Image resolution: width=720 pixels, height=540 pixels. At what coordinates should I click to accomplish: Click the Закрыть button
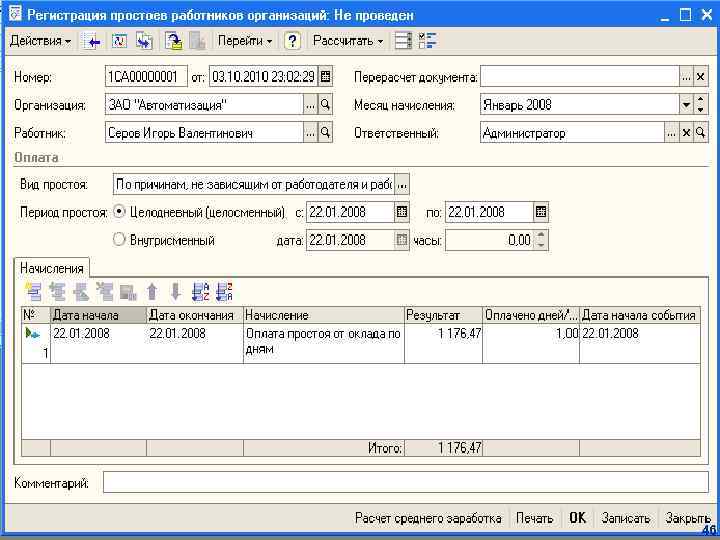[688, 518]
